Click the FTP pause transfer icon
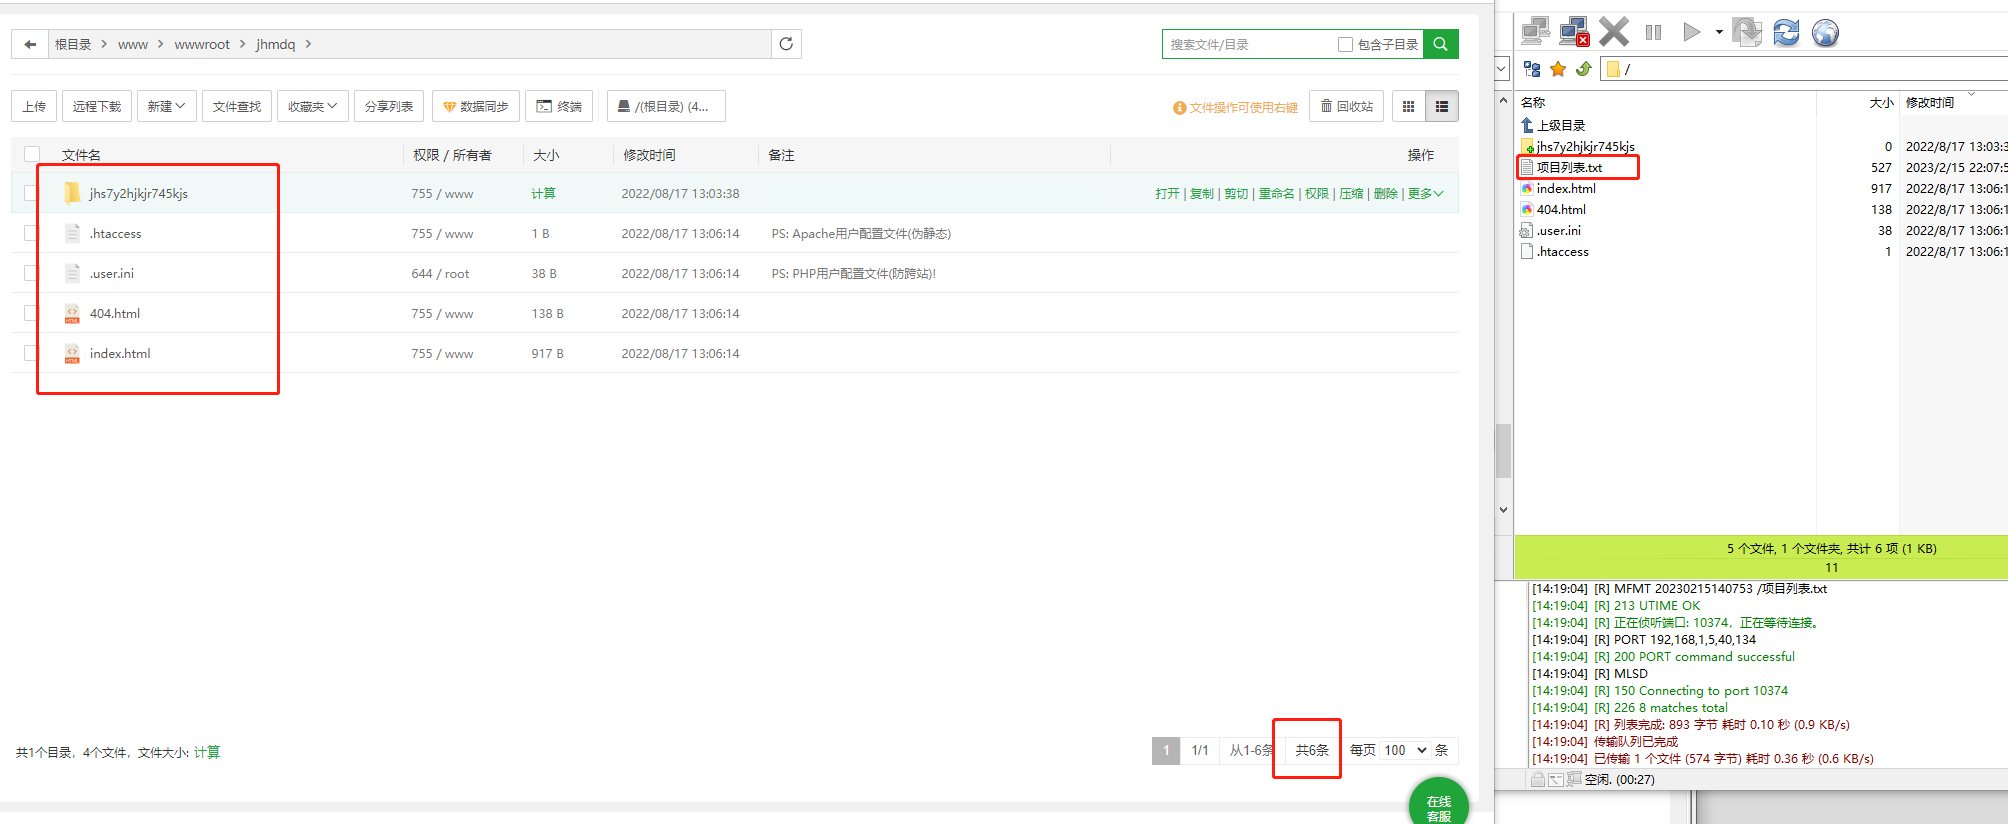 1653,32
